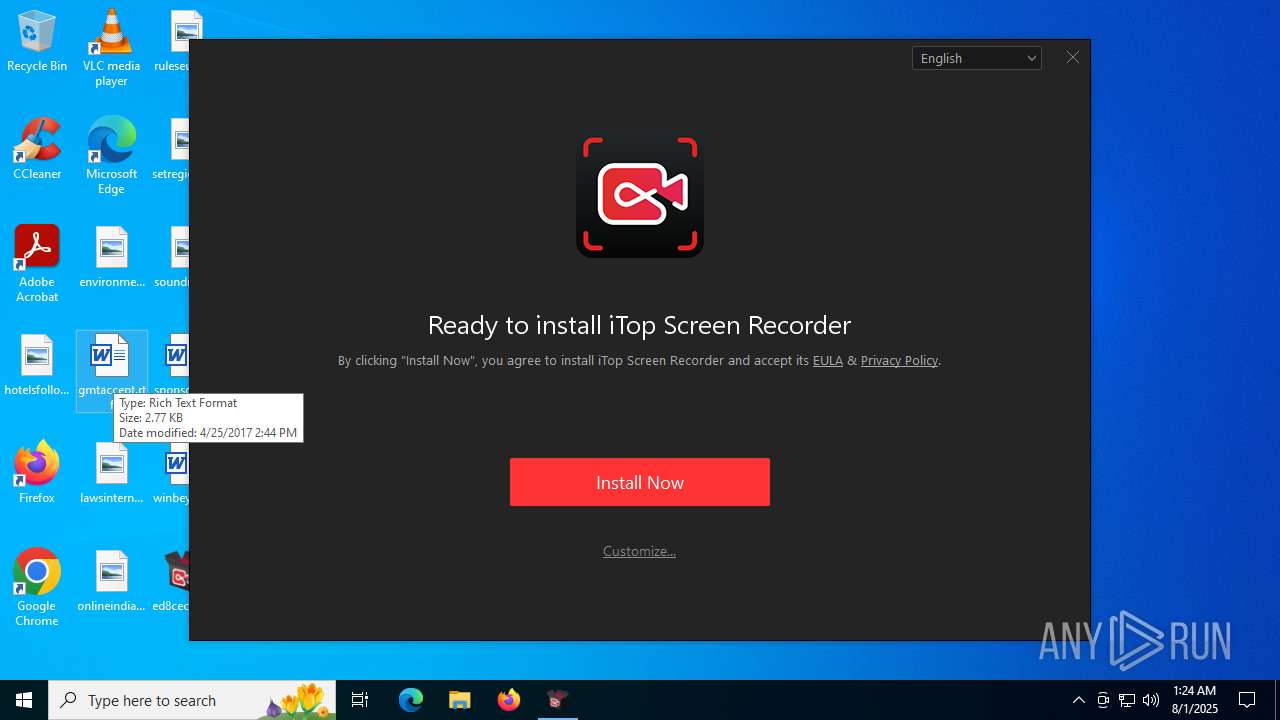
Task: Open the notification center icon
Action: tap(1247, 700)
